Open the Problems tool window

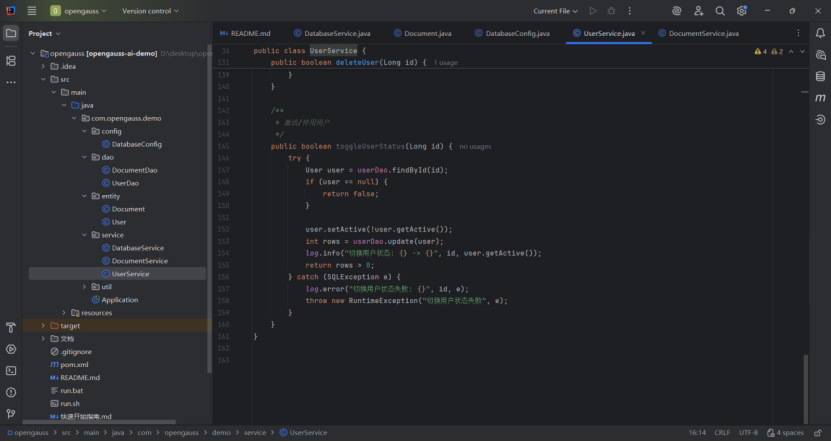11,392
